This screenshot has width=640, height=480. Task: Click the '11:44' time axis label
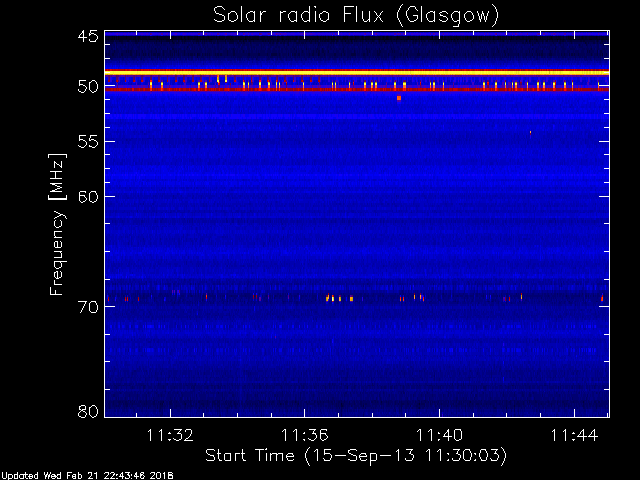[x=574, y=435]
